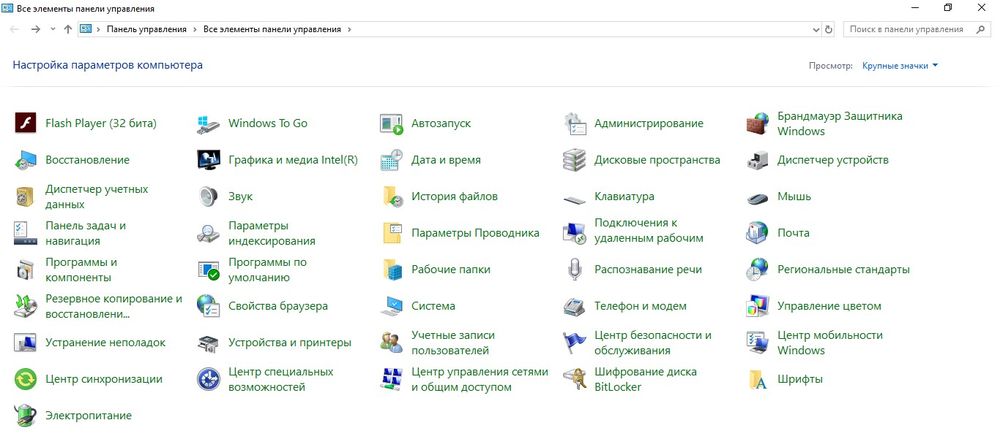This screenshot has height=439, width=1000.
Task: Click the Брандмауэр Защитника Windows icon
Action: (758, 124)
